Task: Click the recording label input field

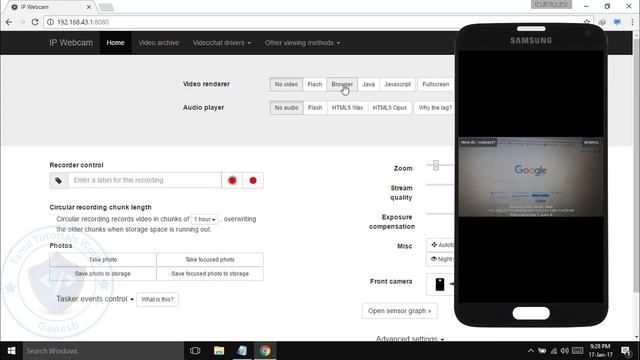Action: 144,180
